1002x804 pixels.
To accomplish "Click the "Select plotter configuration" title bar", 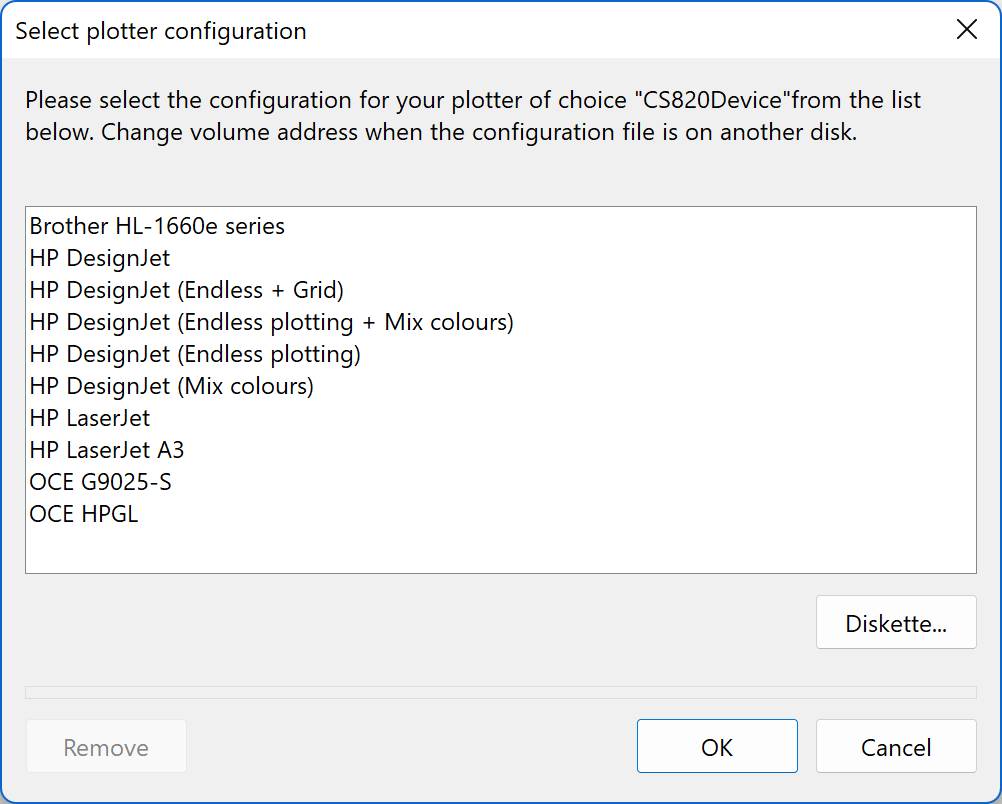I will tap(400, 30).
